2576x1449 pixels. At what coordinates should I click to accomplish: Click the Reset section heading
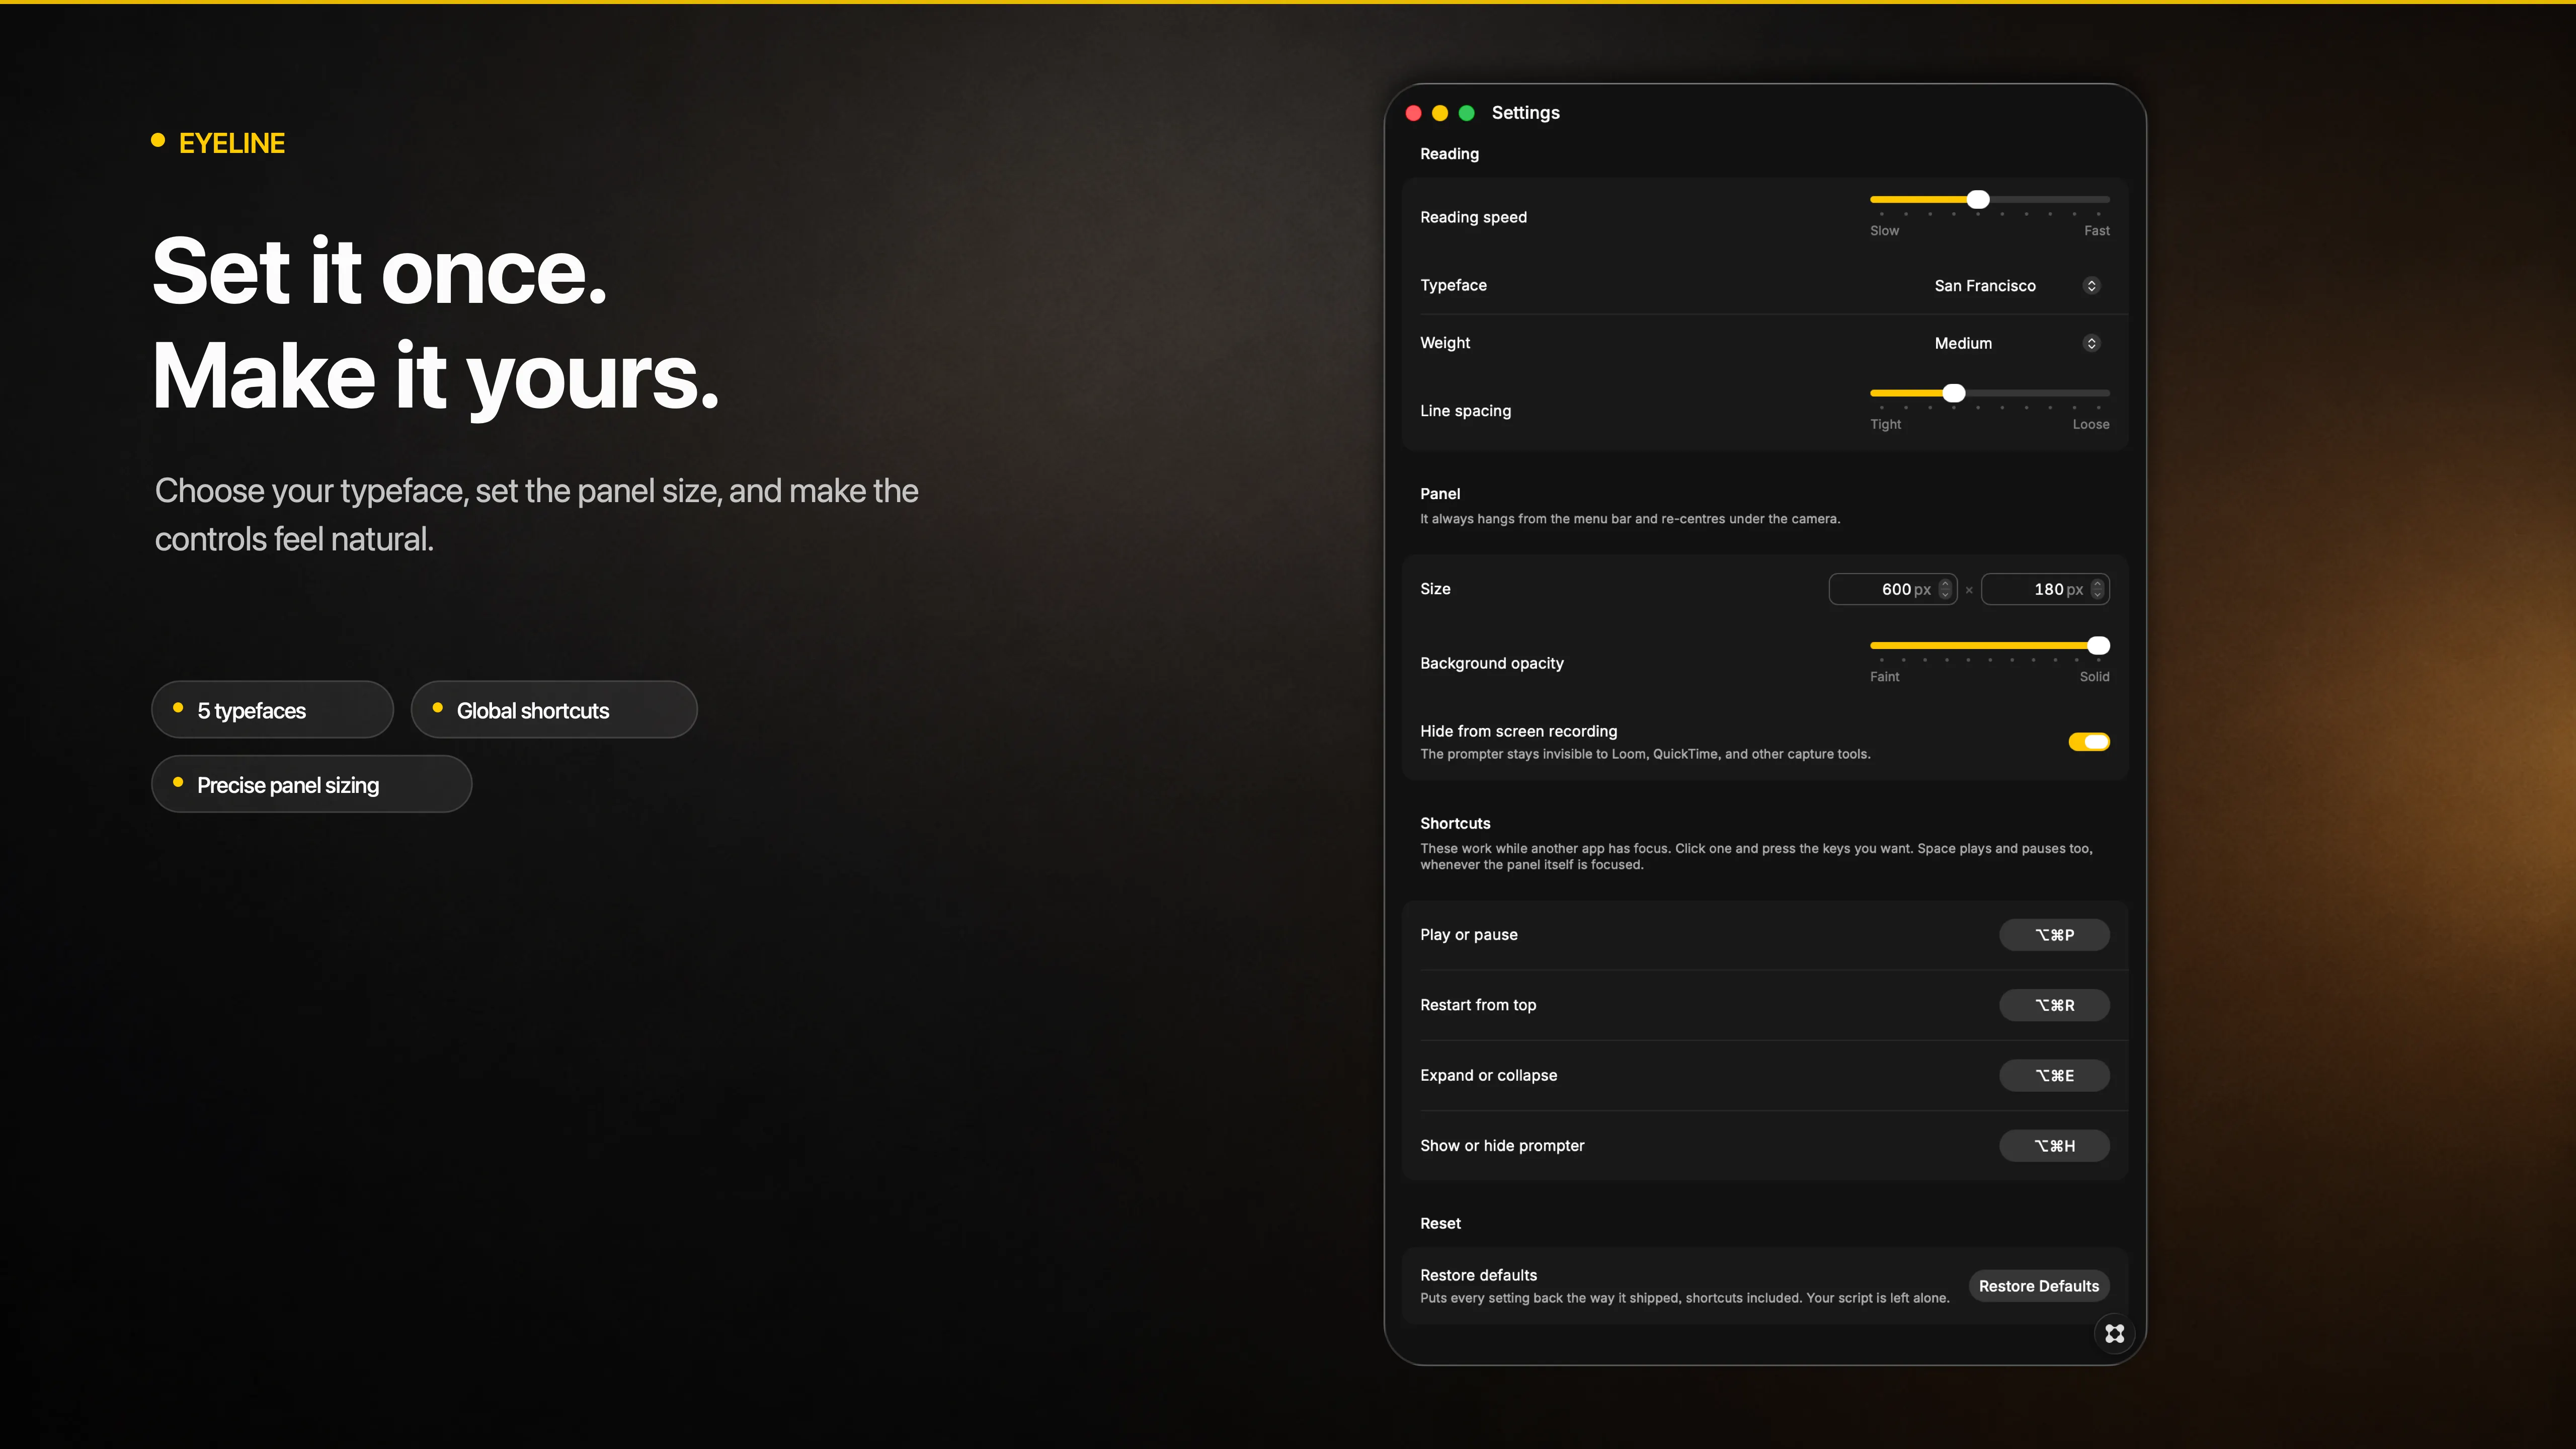tap(1440, 1223)
